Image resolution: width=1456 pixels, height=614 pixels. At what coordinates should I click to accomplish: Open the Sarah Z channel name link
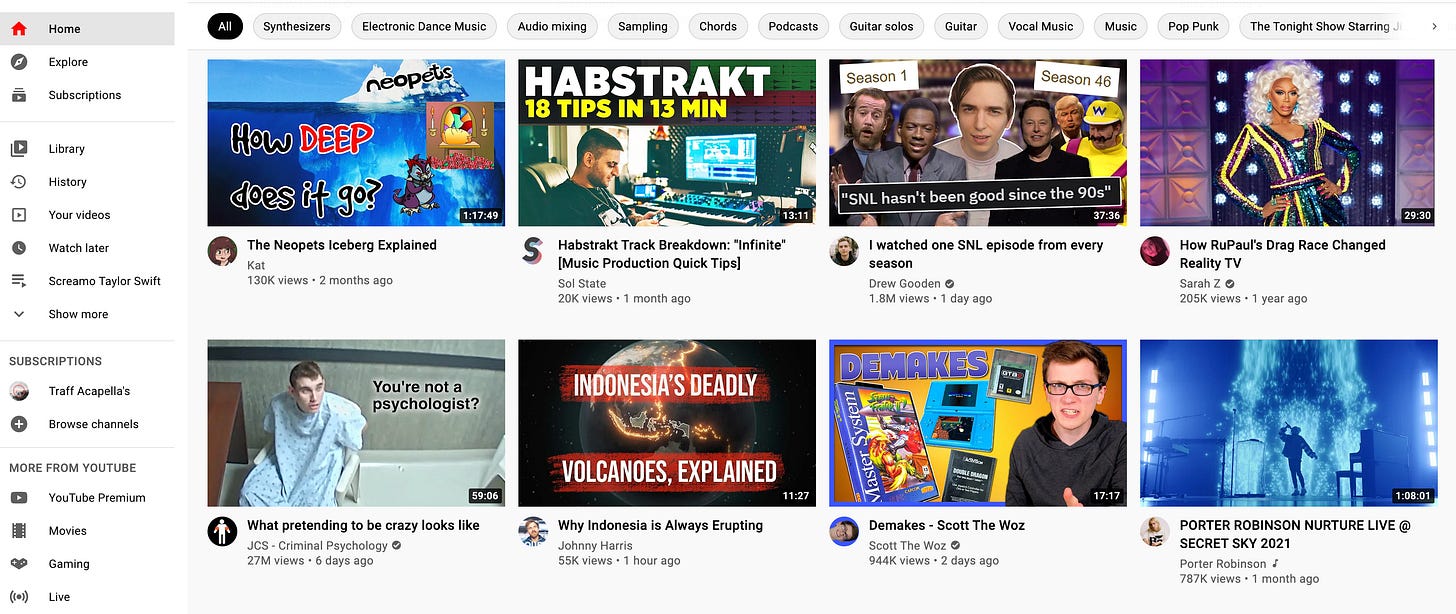1200,284
